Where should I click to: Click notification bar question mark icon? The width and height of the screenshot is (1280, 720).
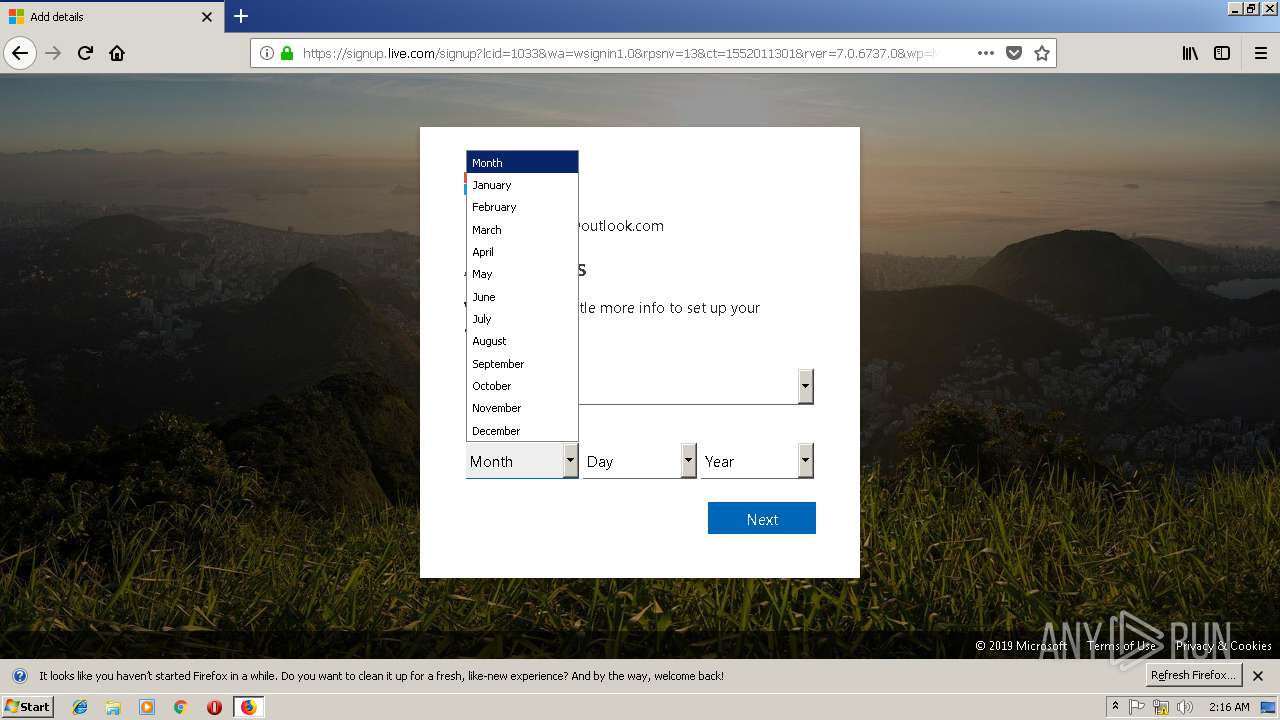tap(20, 676)
